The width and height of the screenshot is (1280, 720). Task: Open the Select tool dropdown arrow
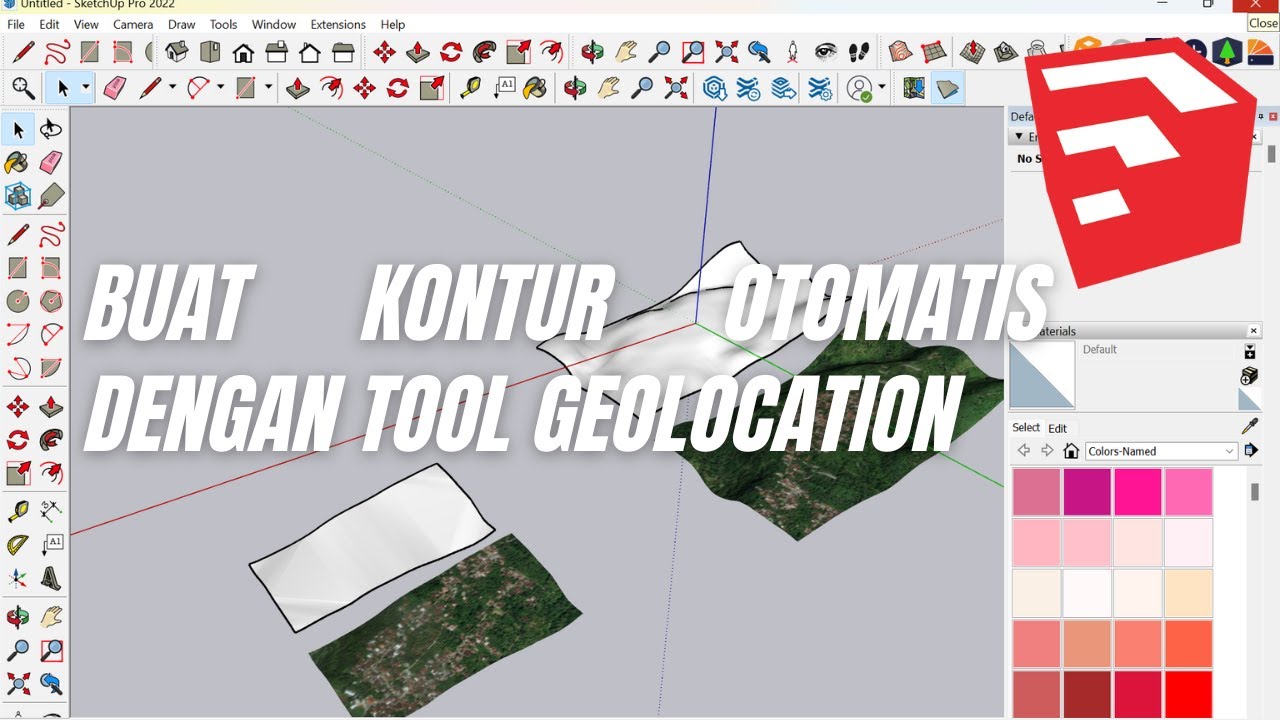[x=86, y=88]
